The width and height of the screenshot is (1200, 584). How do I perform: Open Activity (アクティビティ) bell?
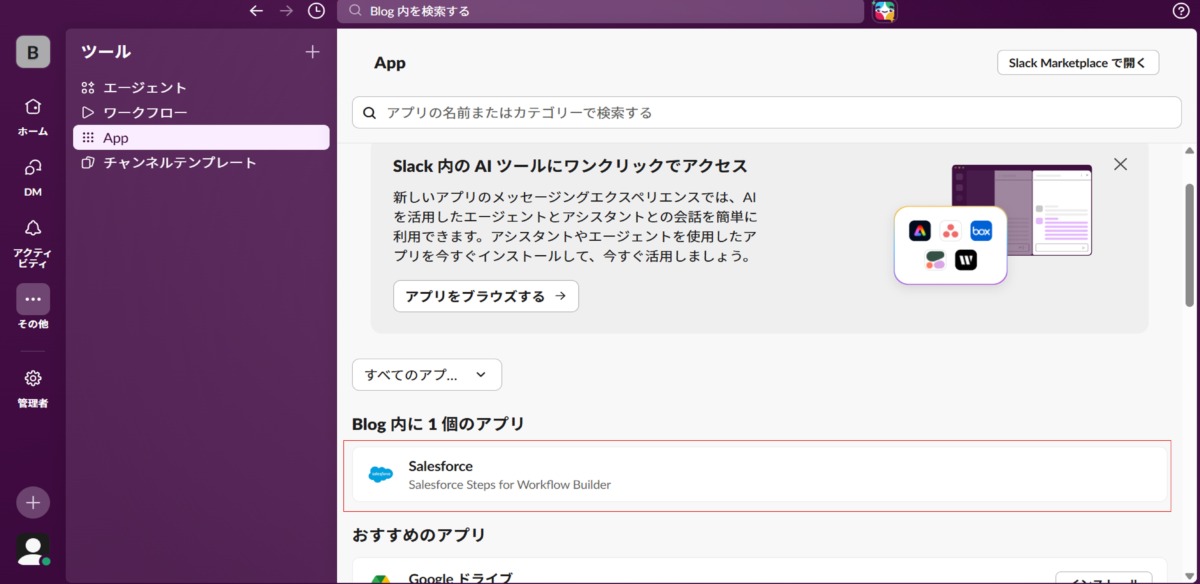coord(33,243)
